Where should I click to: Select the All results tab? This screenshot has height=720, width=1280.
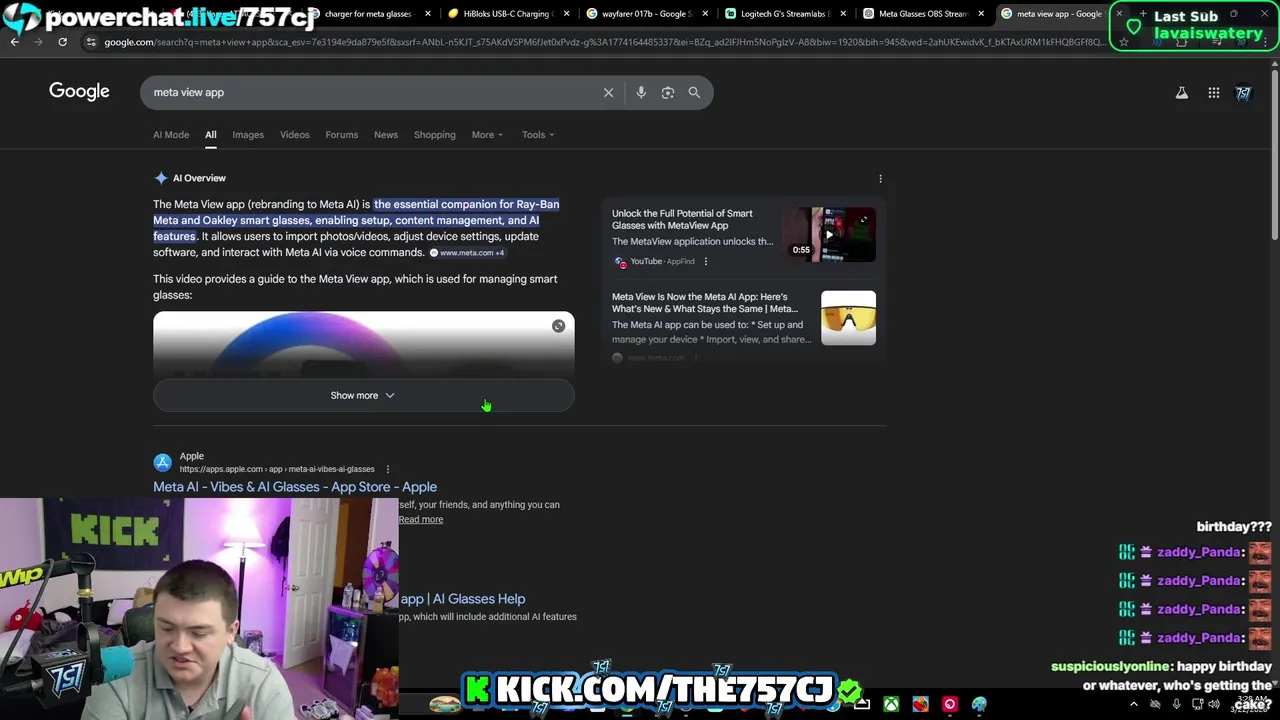pyautogui.click(x=211, y=135)
